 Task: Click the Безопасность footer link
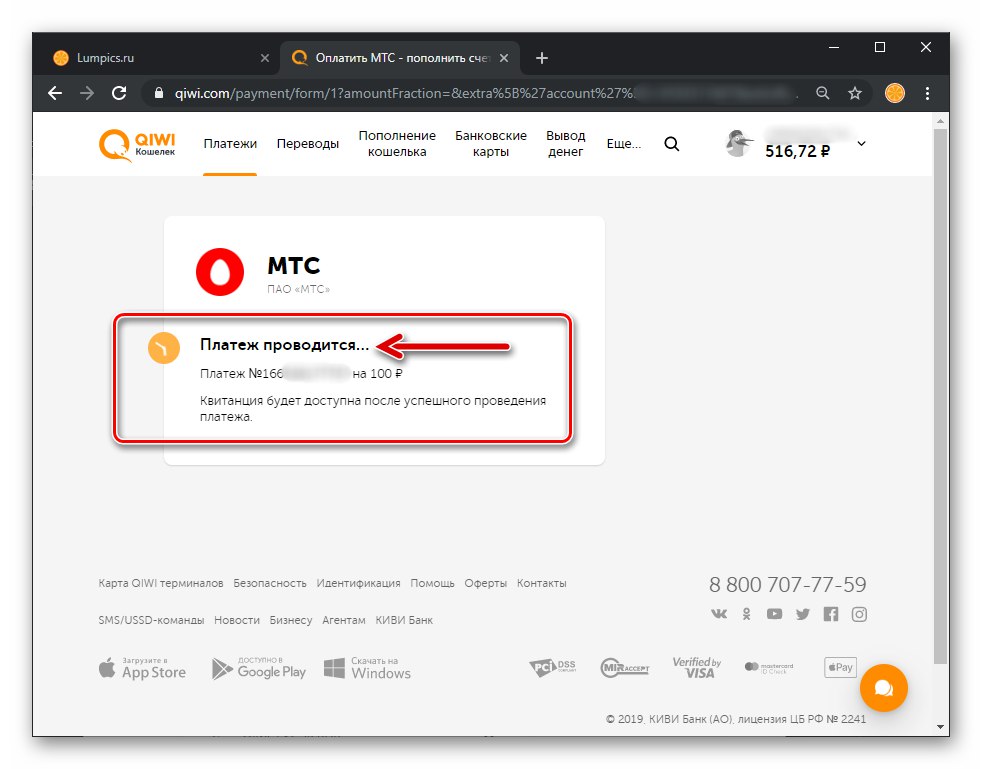coord(273,583)
